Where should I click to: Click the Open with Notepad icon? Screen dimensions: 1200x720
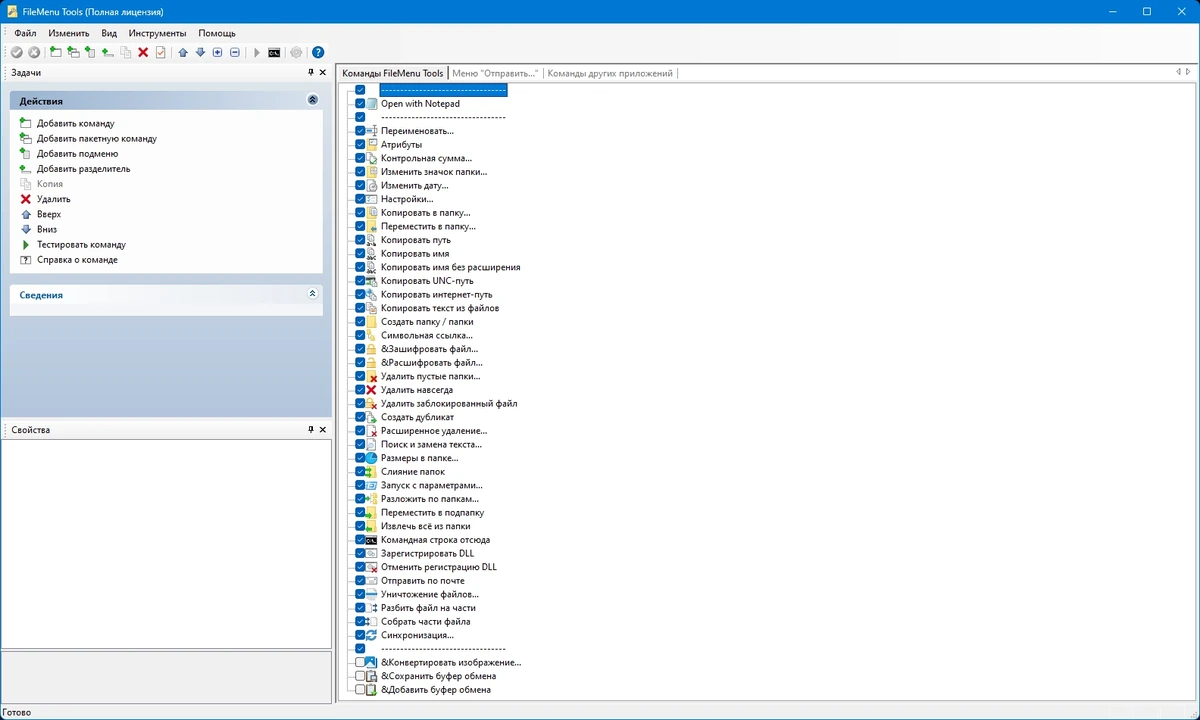(x=371, y=104)
